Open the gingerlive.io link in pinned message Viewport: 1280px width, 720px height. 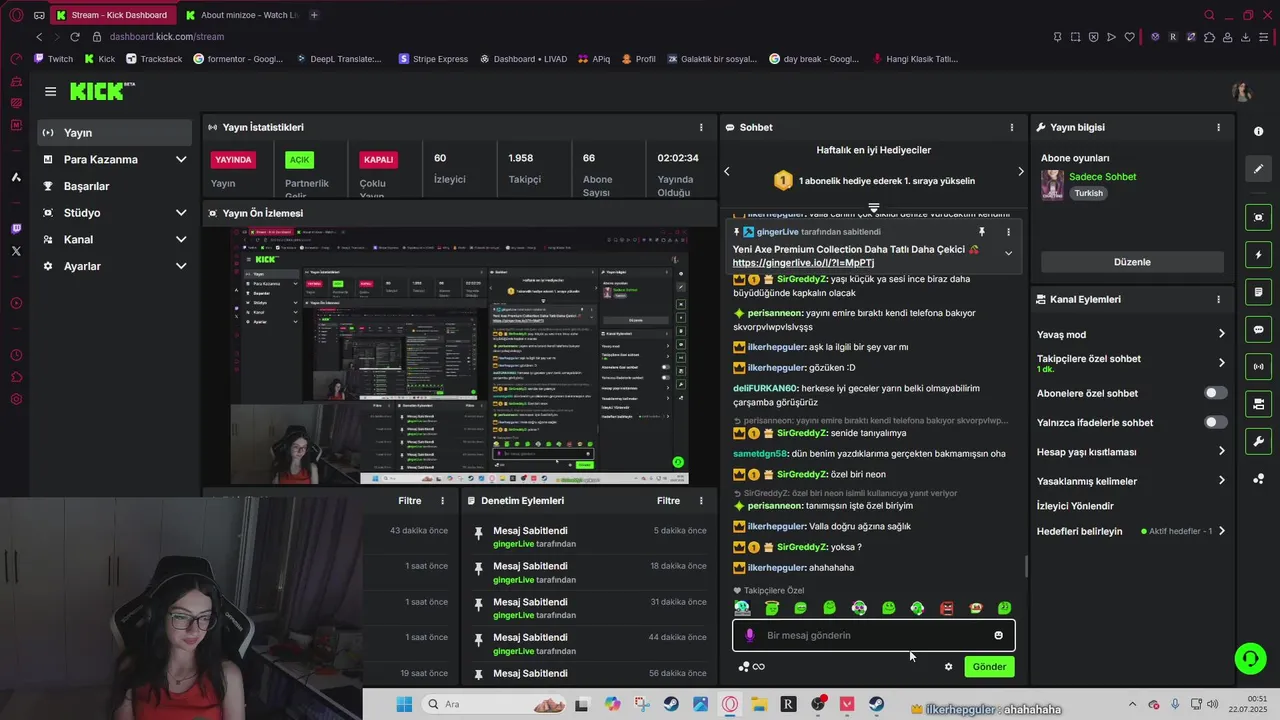point(803,263)
